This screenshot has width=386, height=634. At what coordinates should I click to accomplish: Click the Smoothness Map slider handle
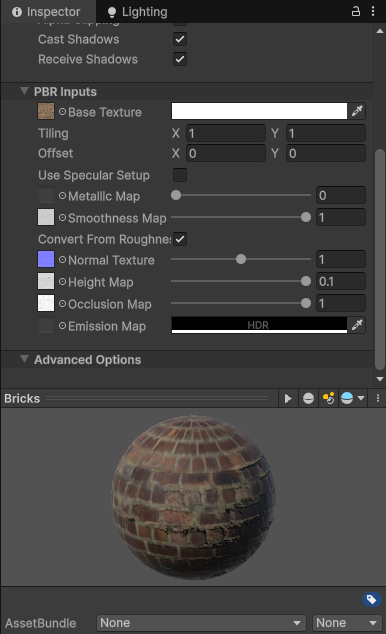tap(306, 217)
